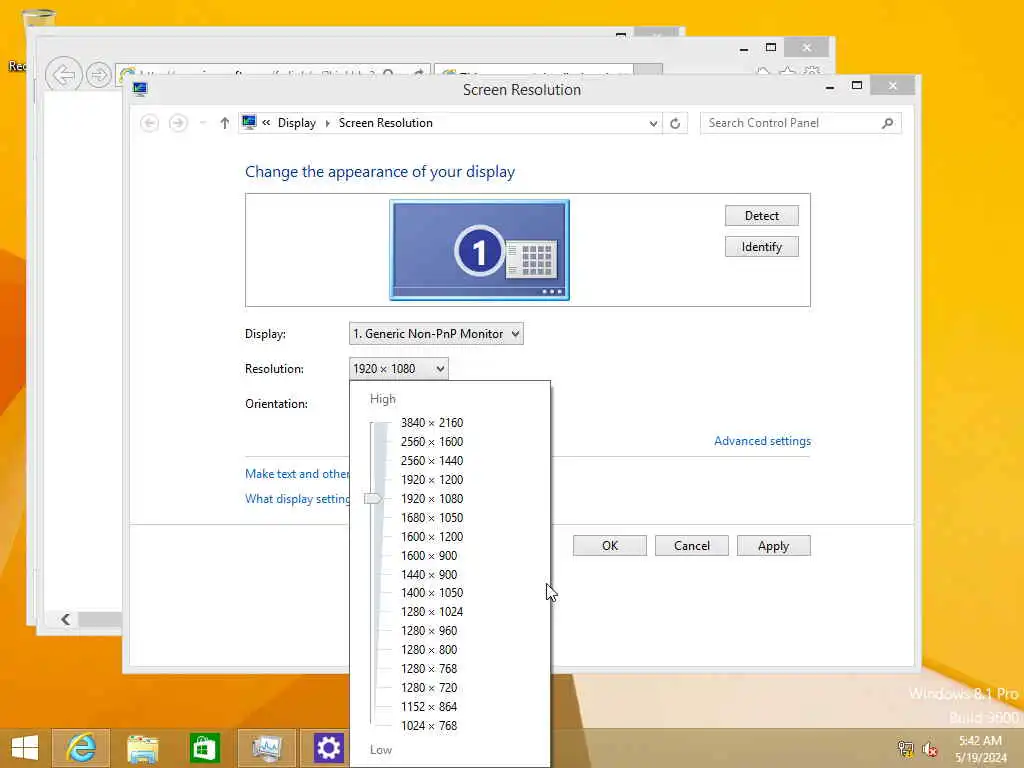Image resolution: width=1024 pixels, height=768 pixels.
Task: Cancel the resolution changes
Action: (x=692, y=546)
